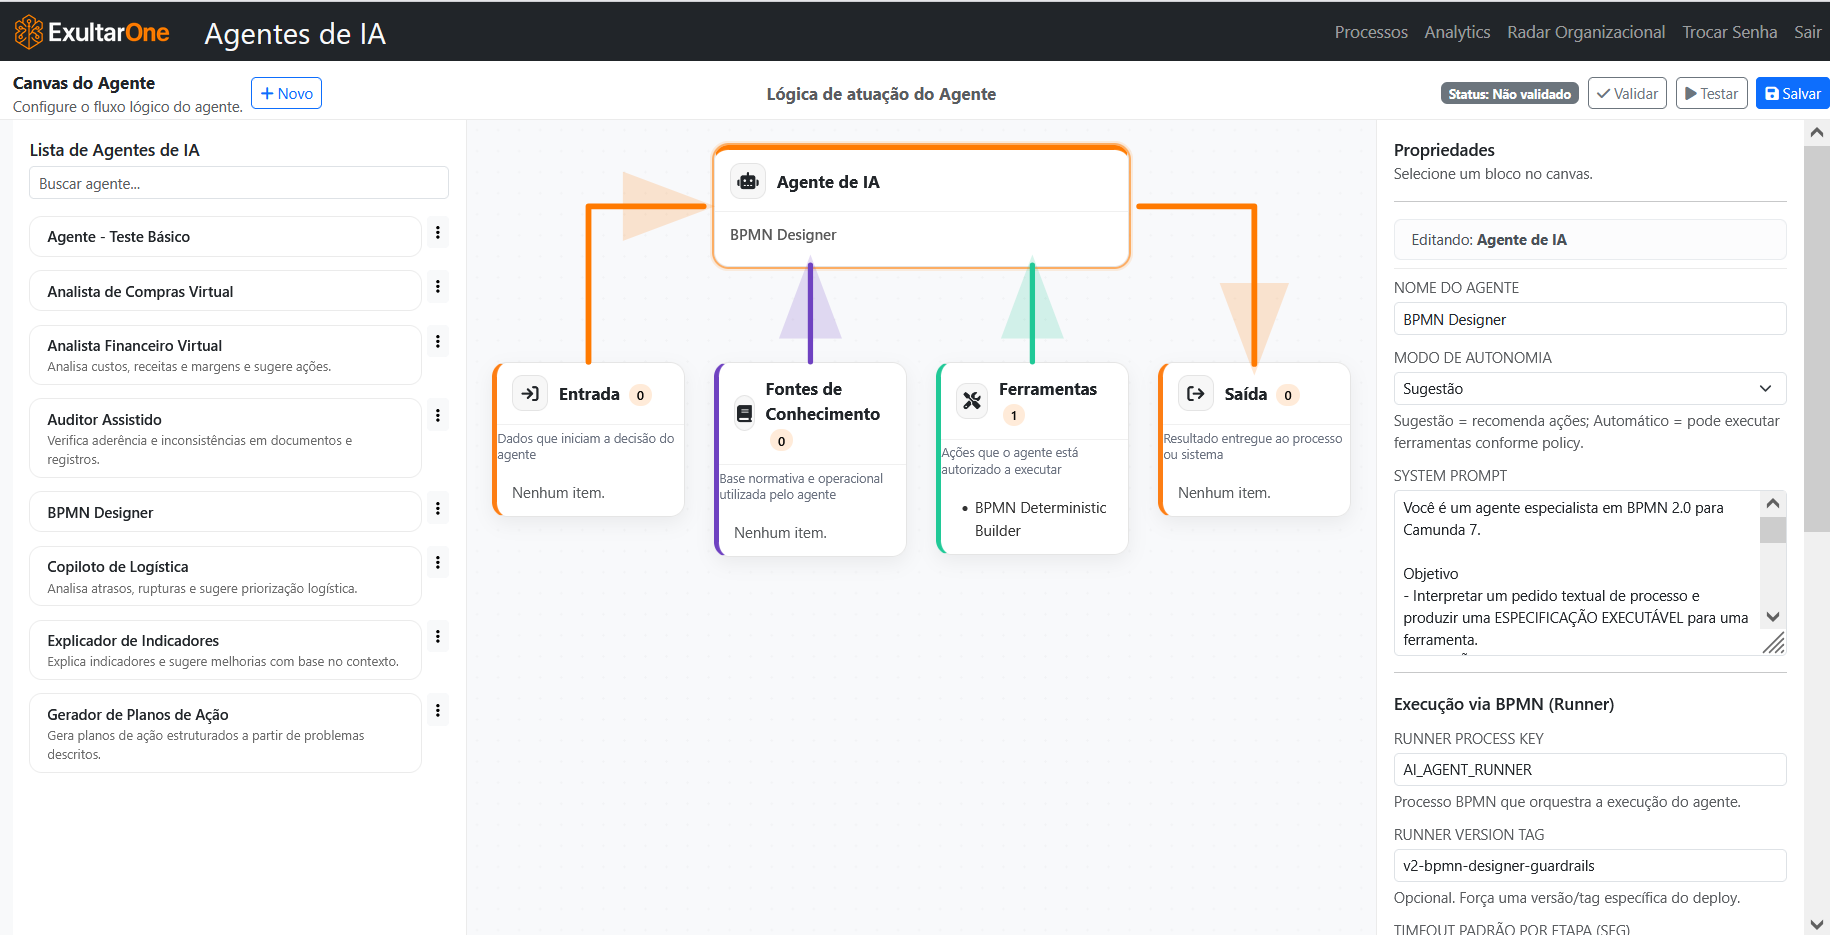Open the Processos menu item

pyautogui.click(x=1370, y=31)
